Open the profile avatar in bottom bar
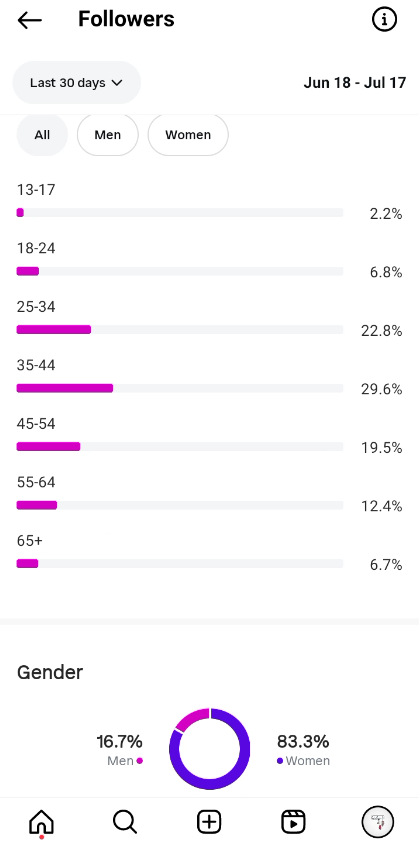 click(x=378, y=822)
